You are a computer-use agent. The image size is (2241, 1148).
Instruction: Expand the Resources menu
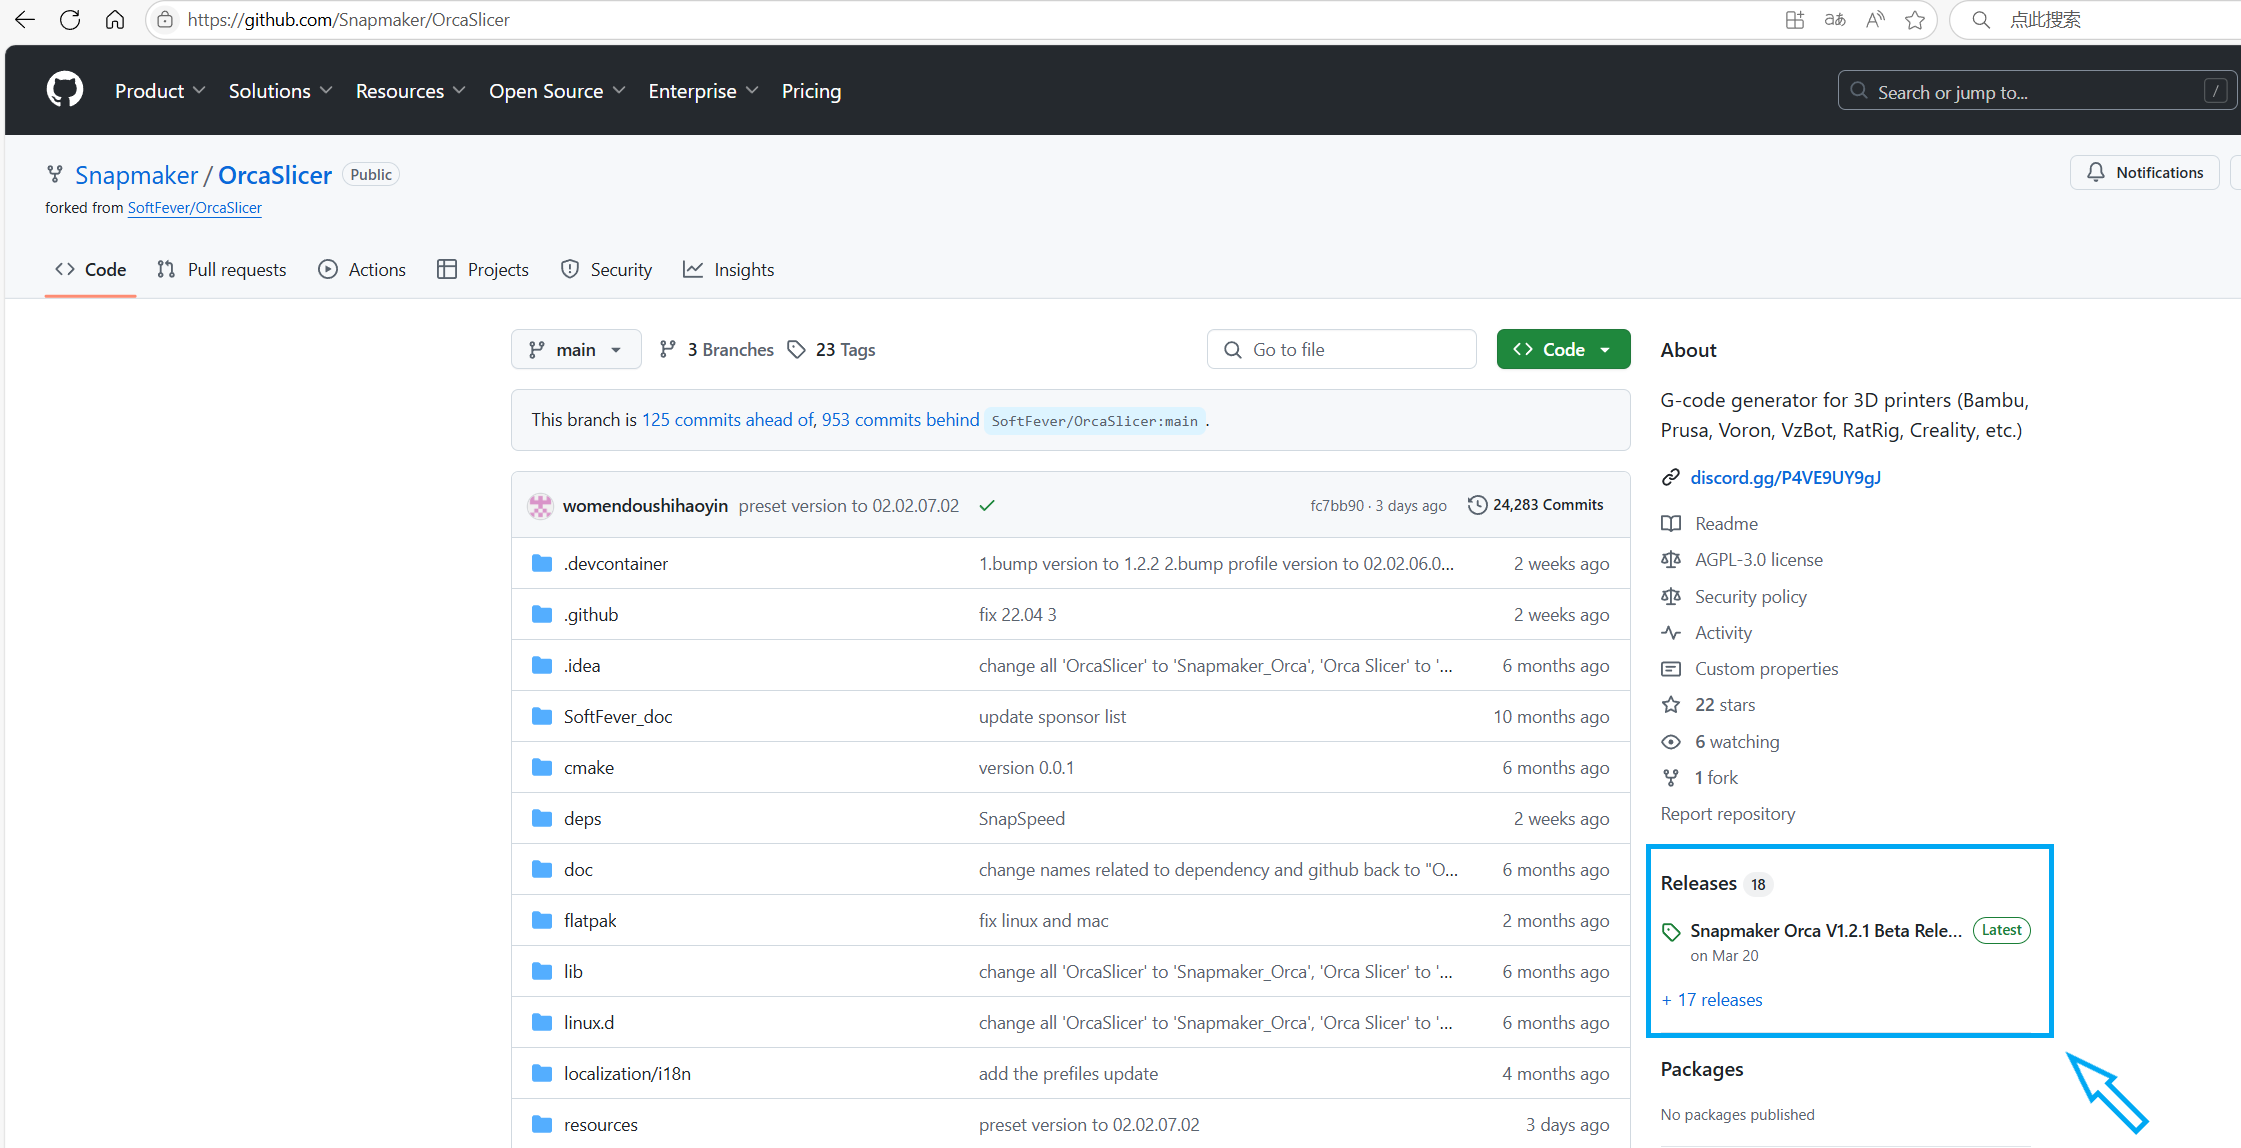click(411, 91)
